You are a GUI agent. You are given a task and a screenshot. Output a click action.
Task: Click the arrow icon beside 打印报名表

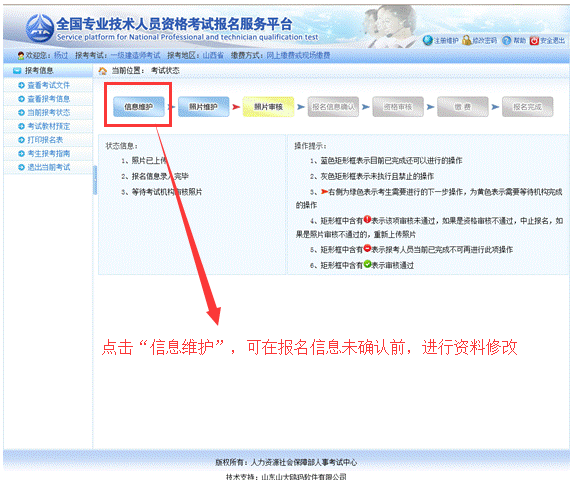coord(21,140)
